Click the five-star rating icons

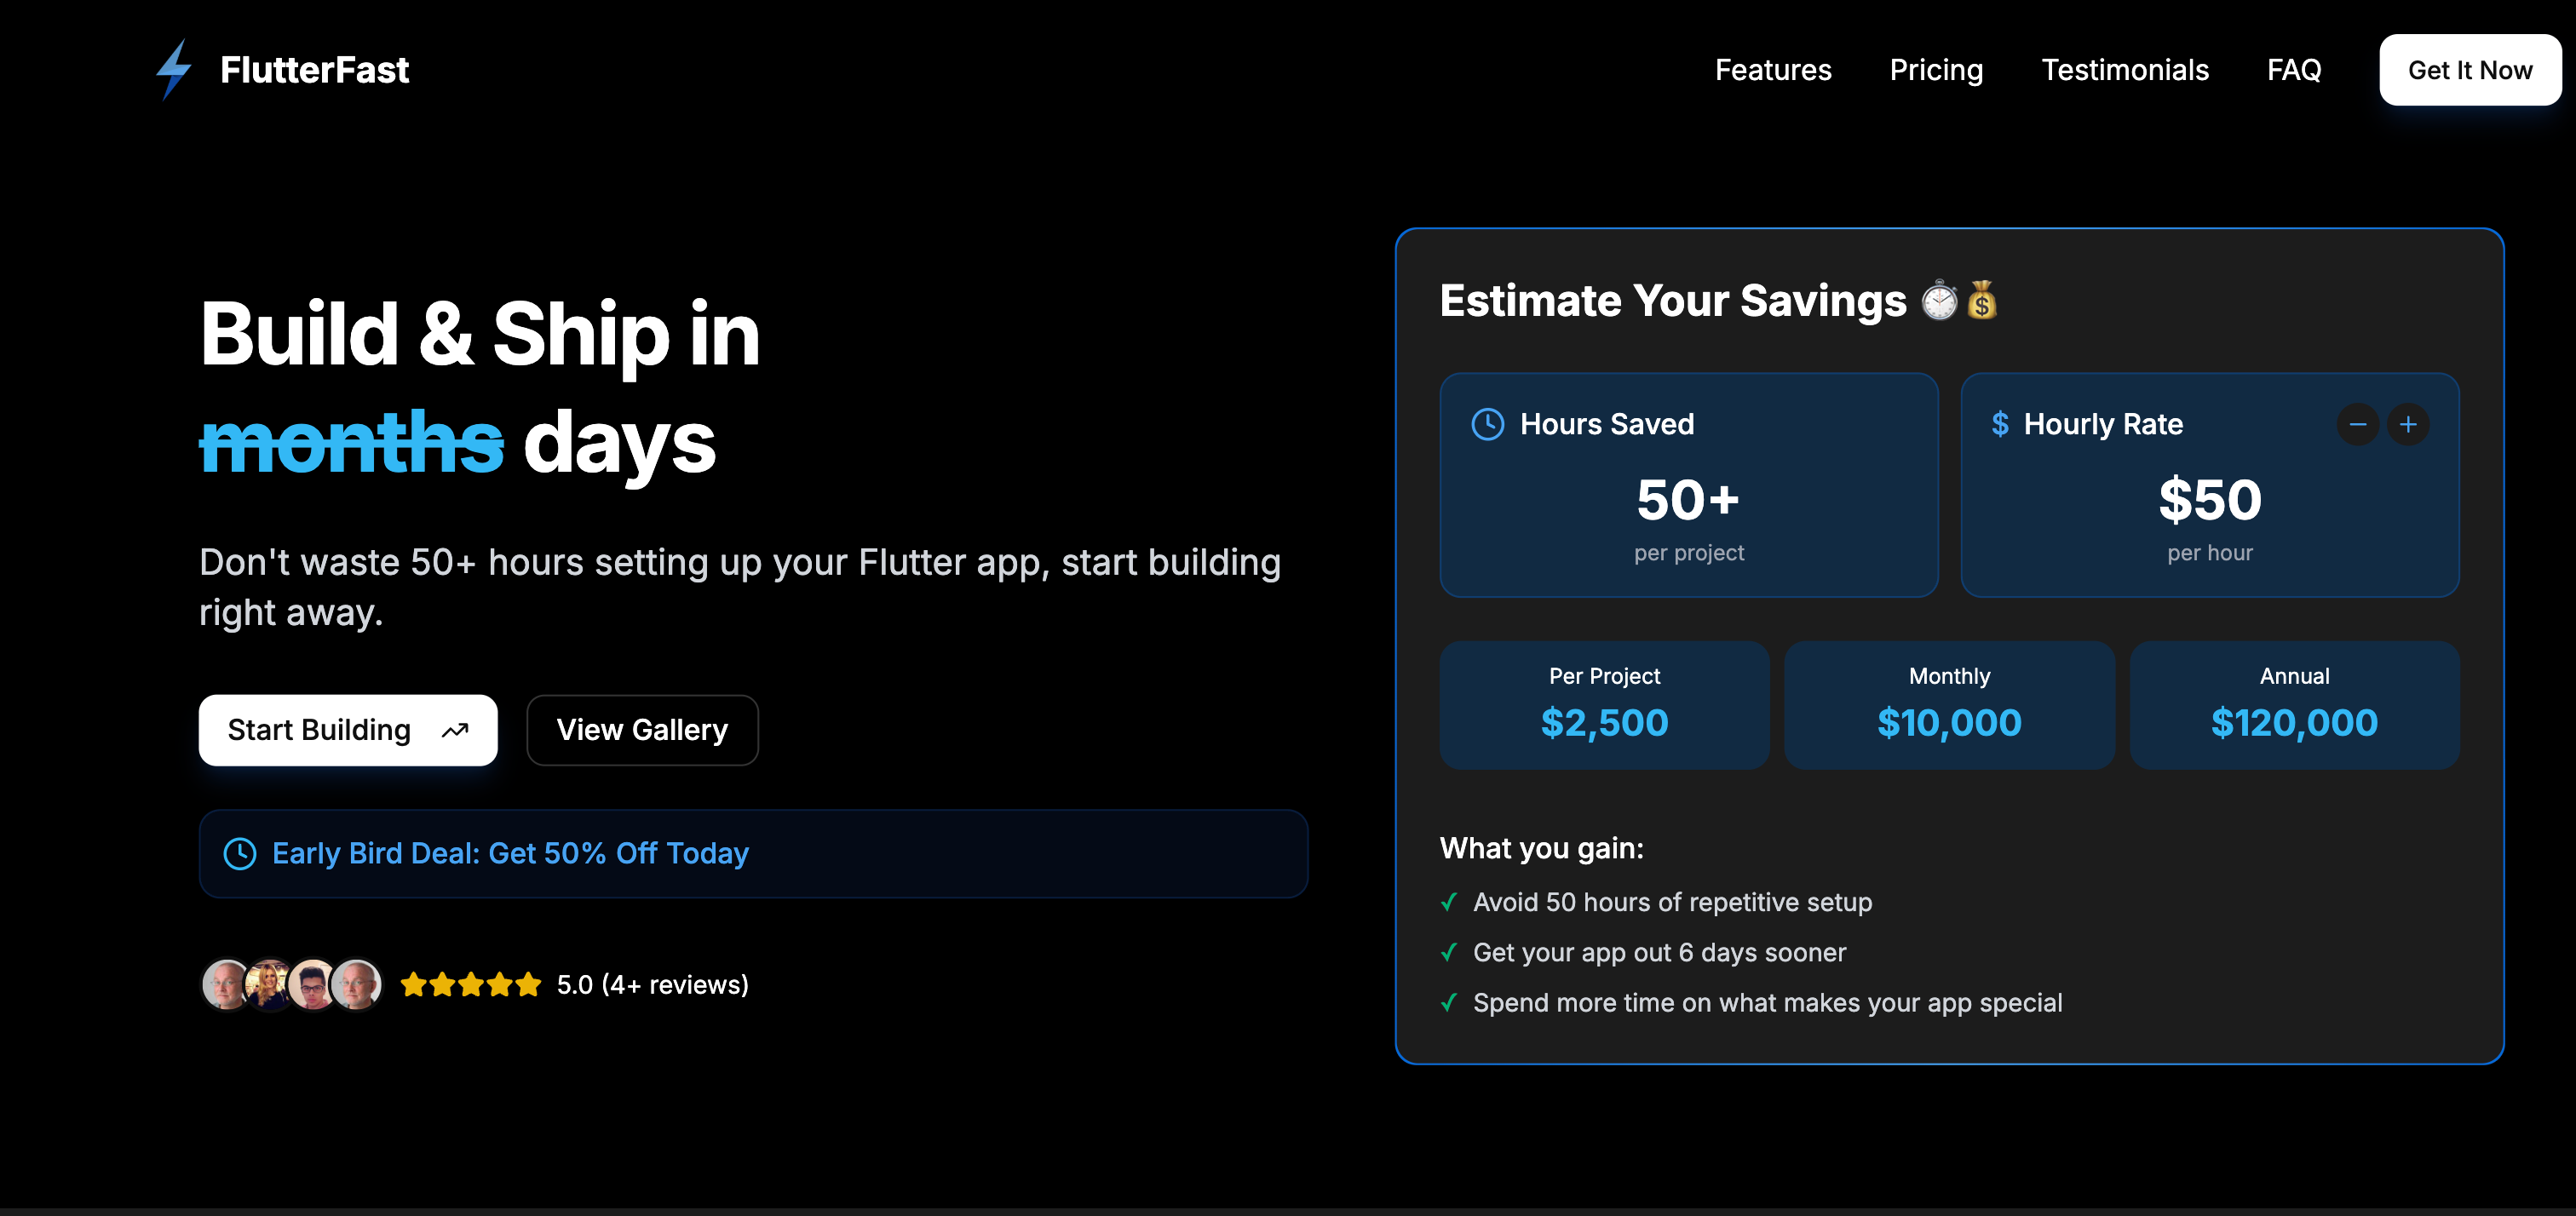pyautogui.click(x=470, y=985)
